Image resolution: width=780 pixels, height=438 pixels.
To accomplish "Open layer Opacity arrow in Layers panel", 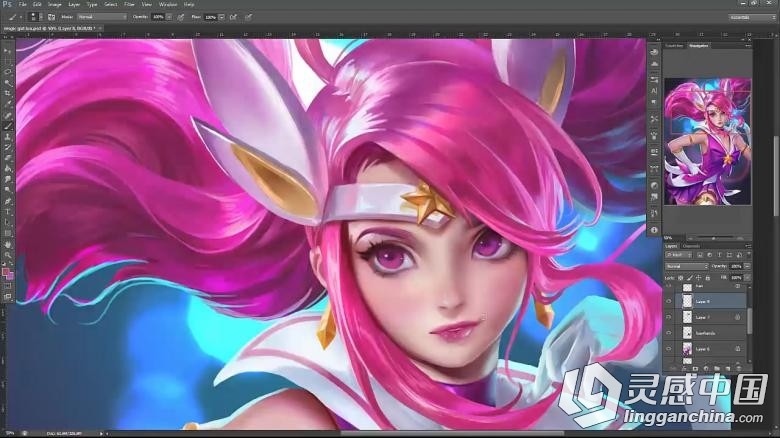I will 747,266.
